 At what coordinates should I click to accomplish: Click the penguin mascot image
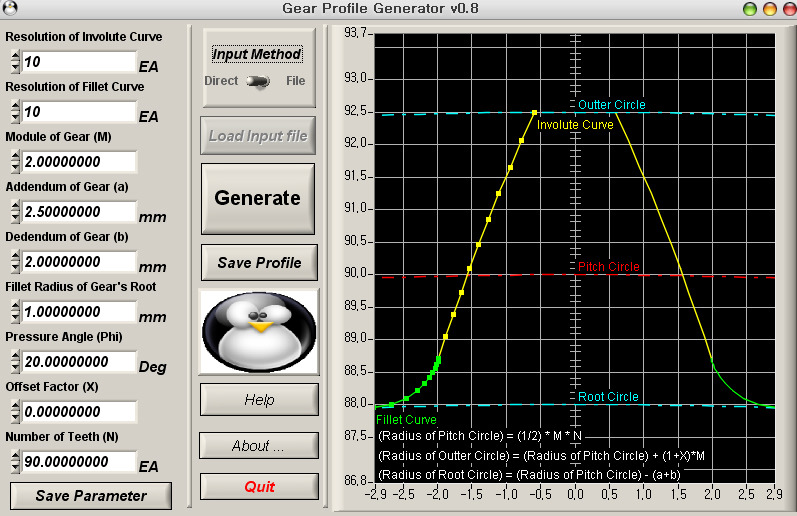pos(259,331)
